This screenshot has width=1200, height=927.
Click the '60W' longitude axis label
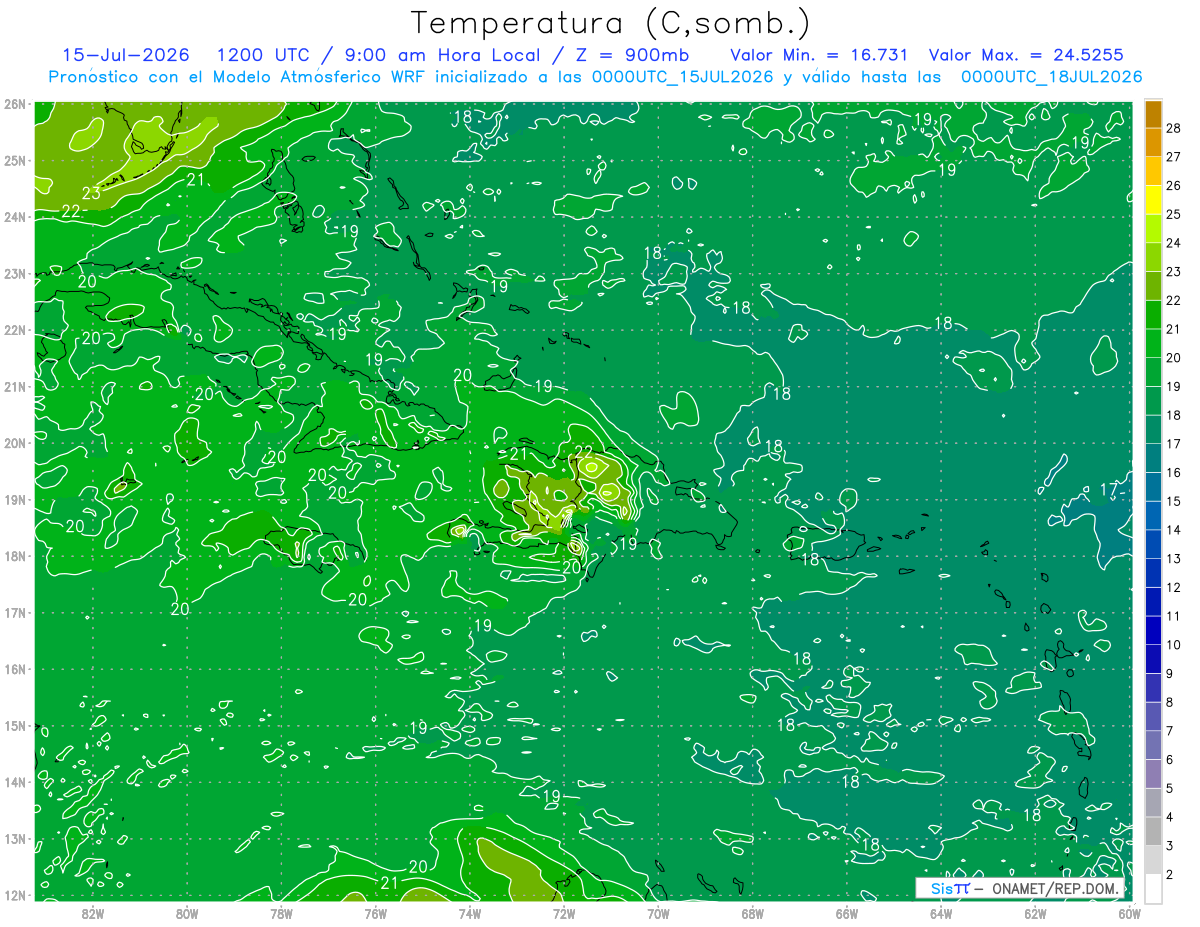[1130, 913]
